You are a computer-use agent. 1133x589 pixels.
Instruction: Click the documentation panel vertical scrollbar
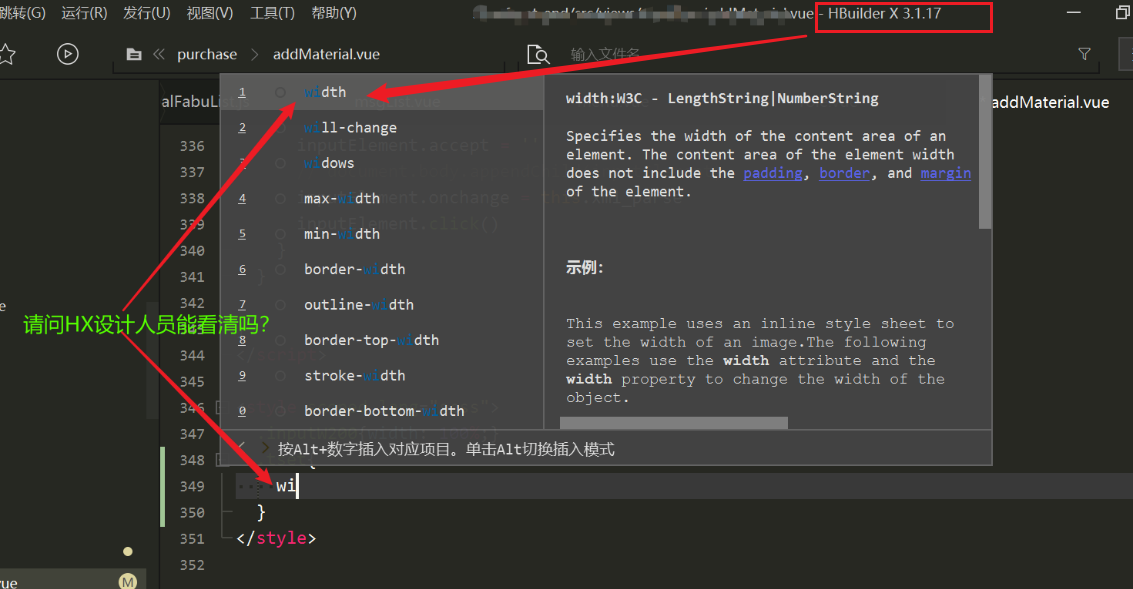[x=985, y=152]
